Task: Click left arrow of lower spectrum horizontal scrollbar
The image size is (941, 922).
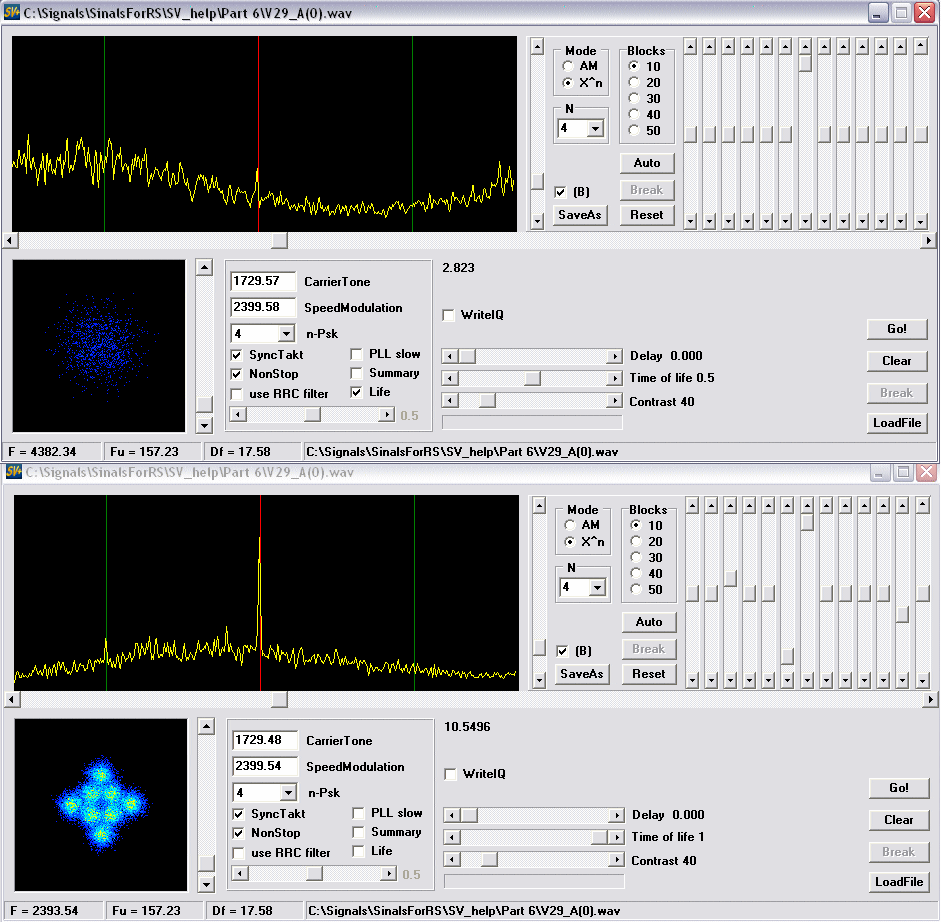Action: (11, 700)
